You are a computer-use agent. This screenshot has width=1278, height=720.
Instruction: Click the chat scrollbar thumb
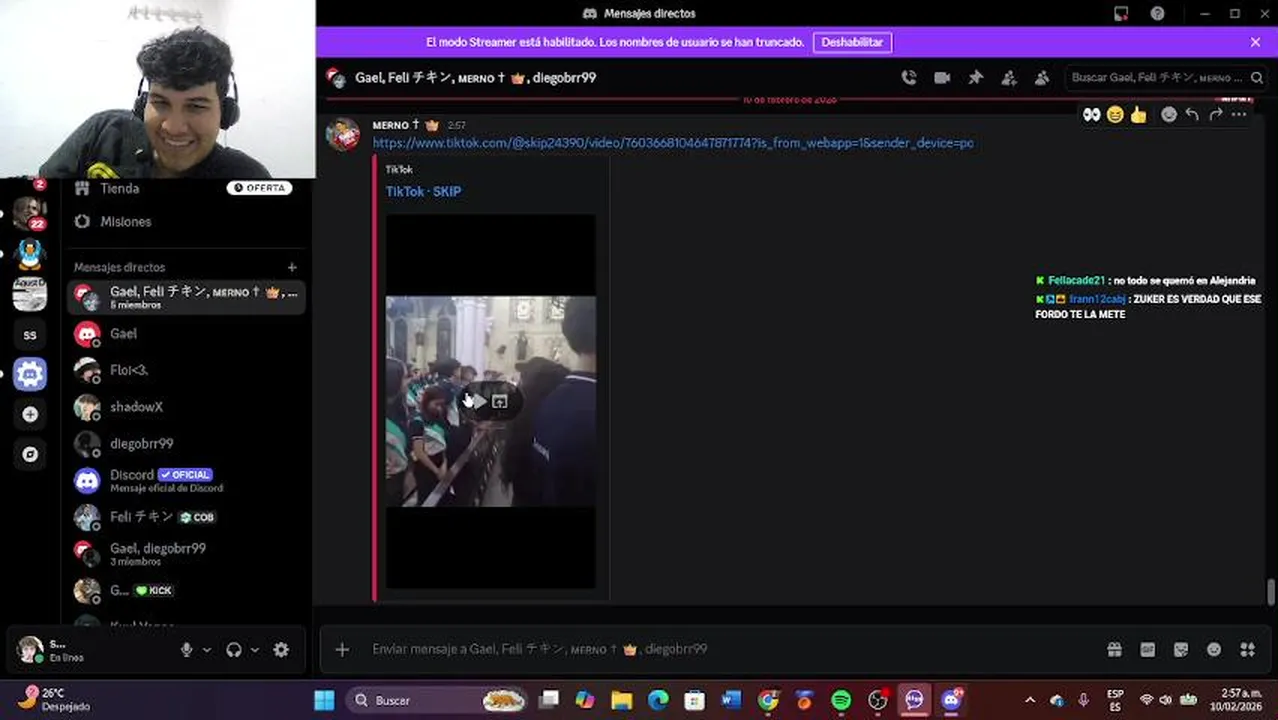coord(1271,592)
